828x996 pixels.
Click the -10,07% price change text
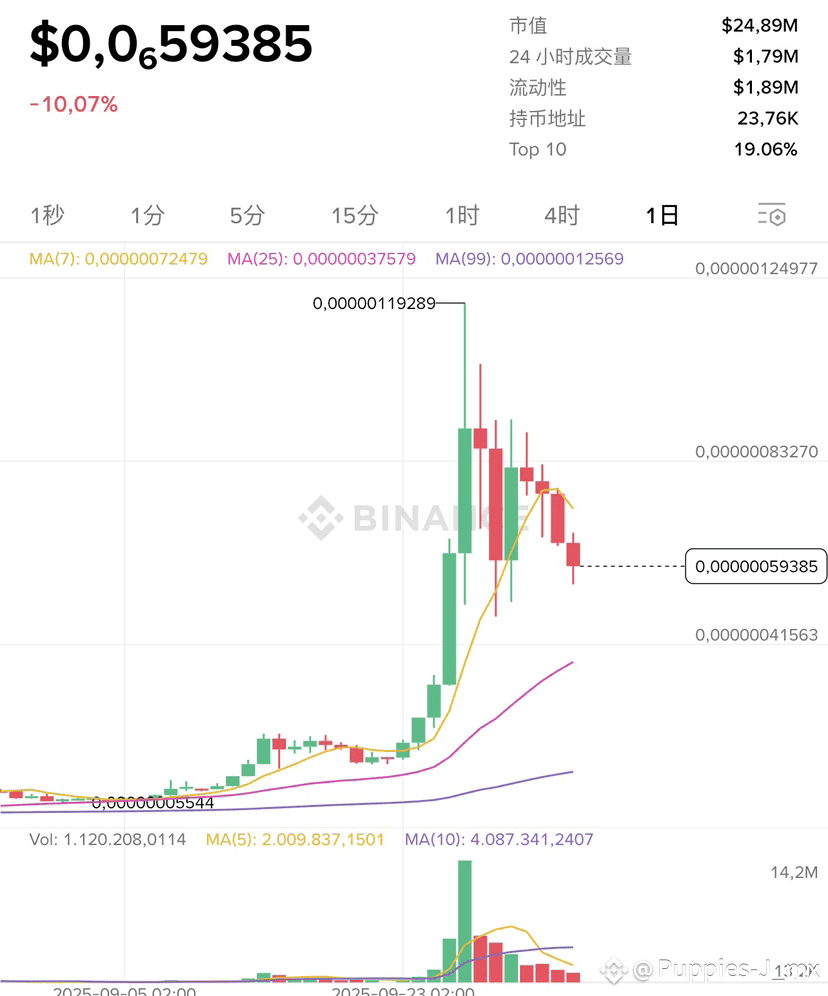(x=74, y=104)
